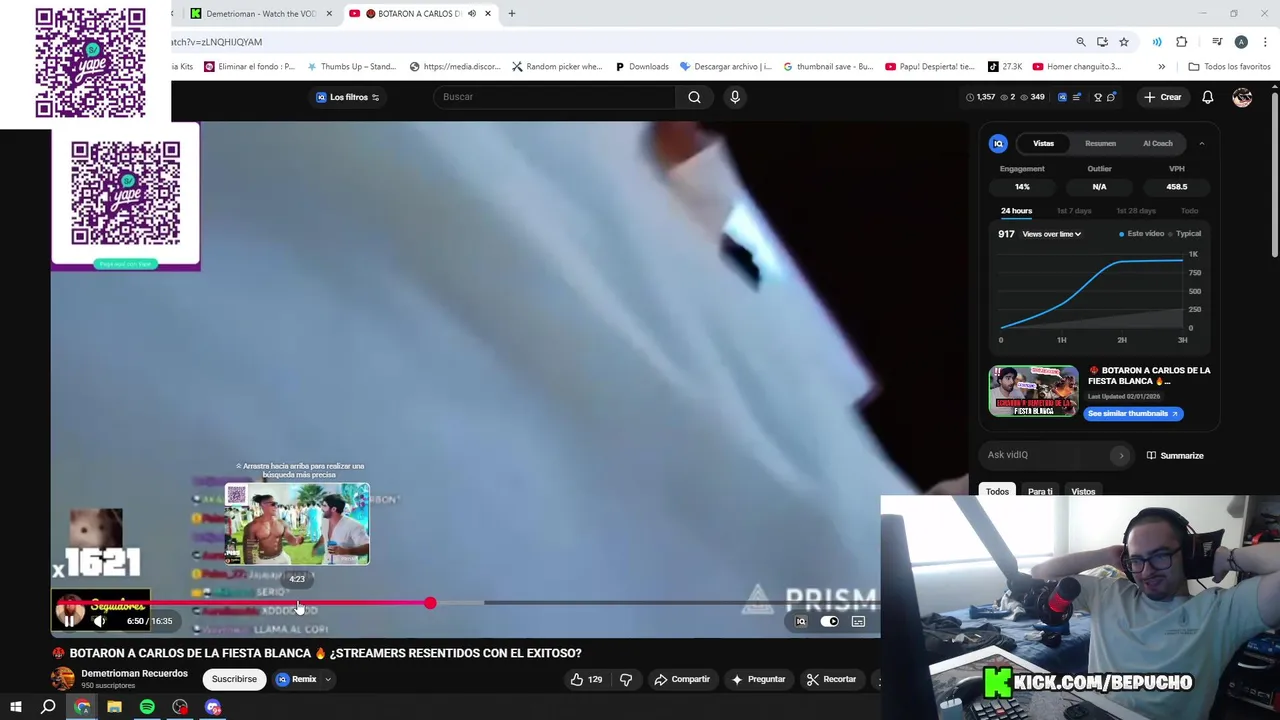Click the Summarize button
The width and height of the screenshot is (1280, 720).
[1175, 455]
